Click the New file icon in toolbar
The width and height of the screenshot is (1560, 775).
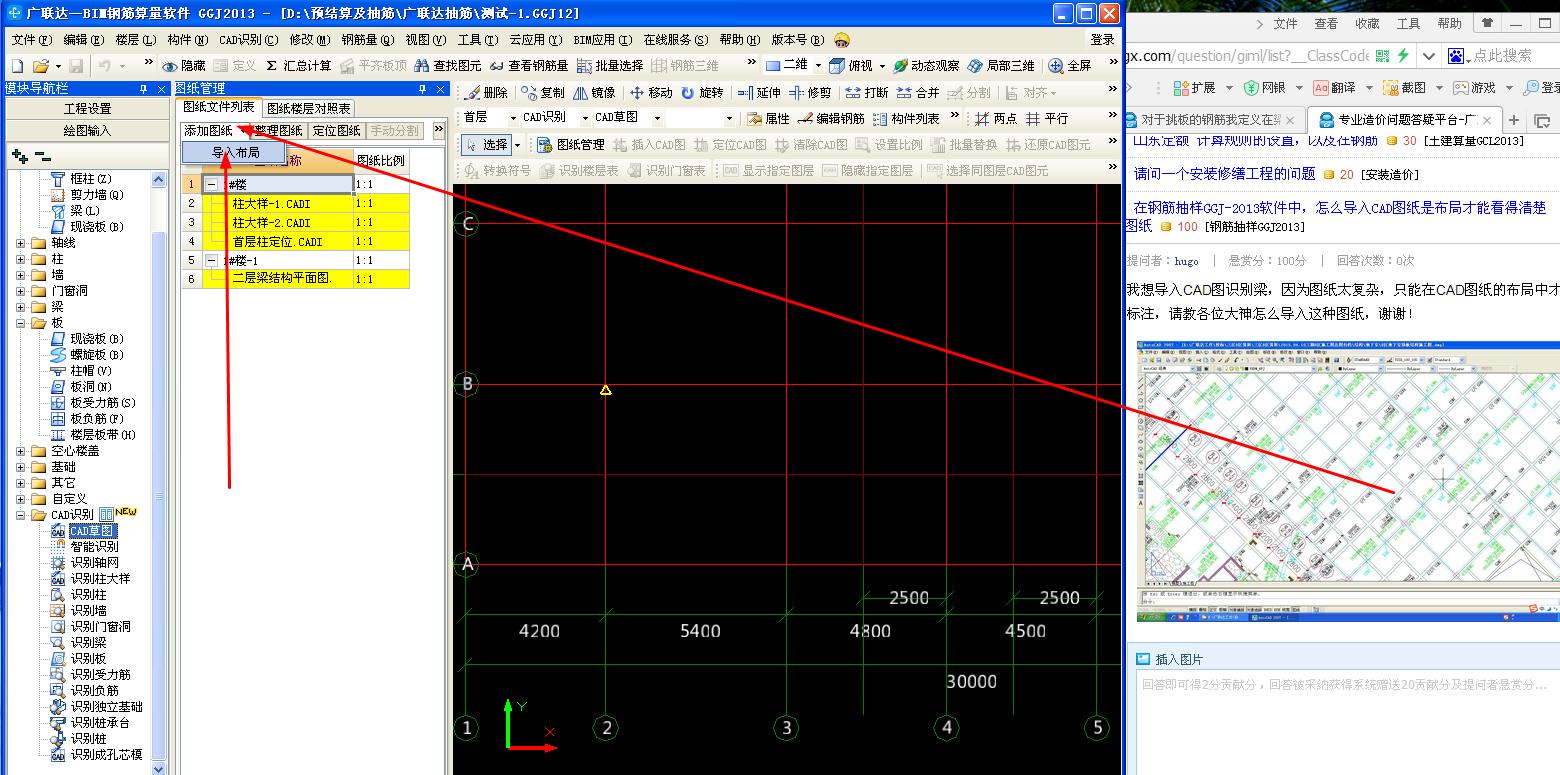pos(17,66)
